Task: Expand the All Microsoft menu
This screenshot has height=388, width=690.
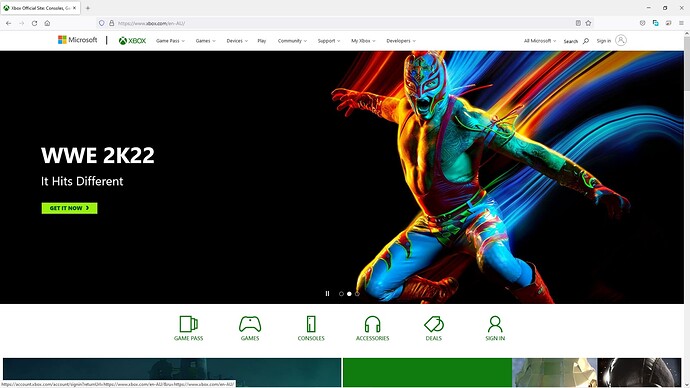Action: point(540,41)
